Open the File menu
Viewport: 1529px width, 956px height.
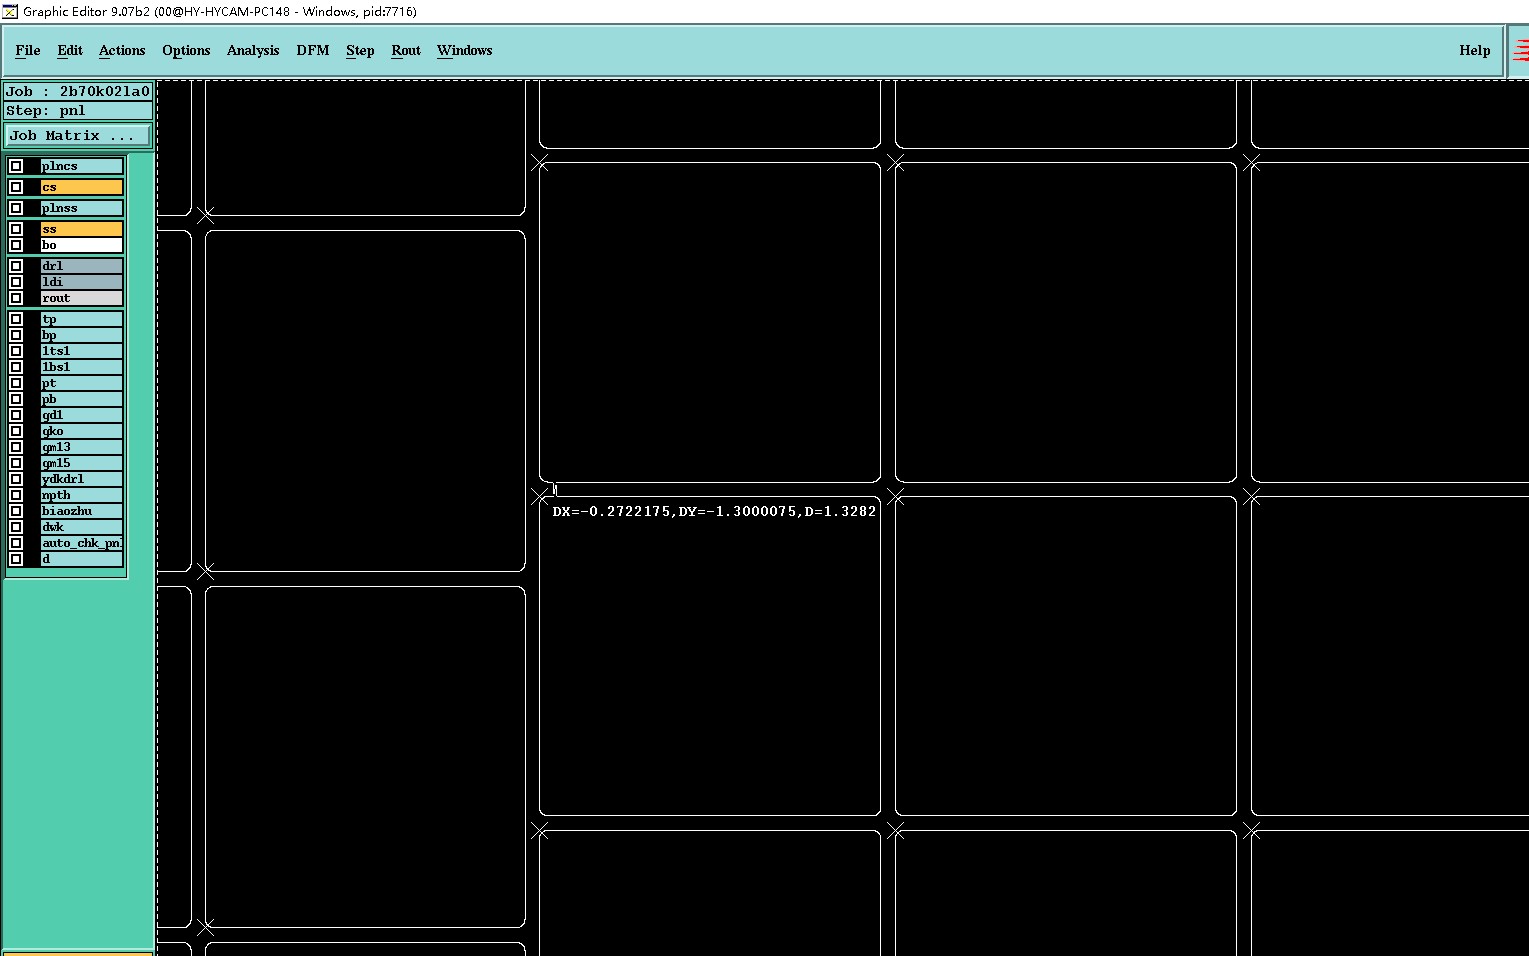(x=28, y=50)
